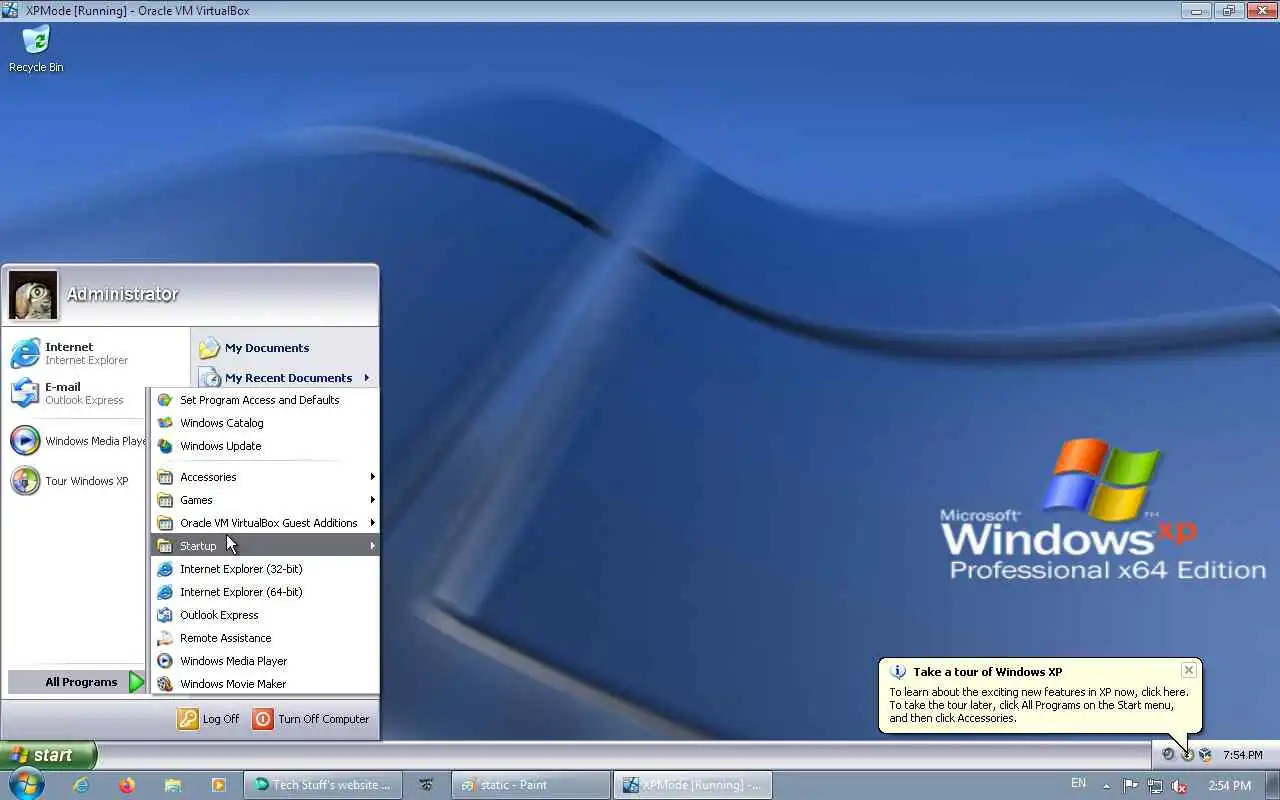Open Internet Explorer on host taskbar
This screenshot has height=800, width=1280.
coord(81,785)
